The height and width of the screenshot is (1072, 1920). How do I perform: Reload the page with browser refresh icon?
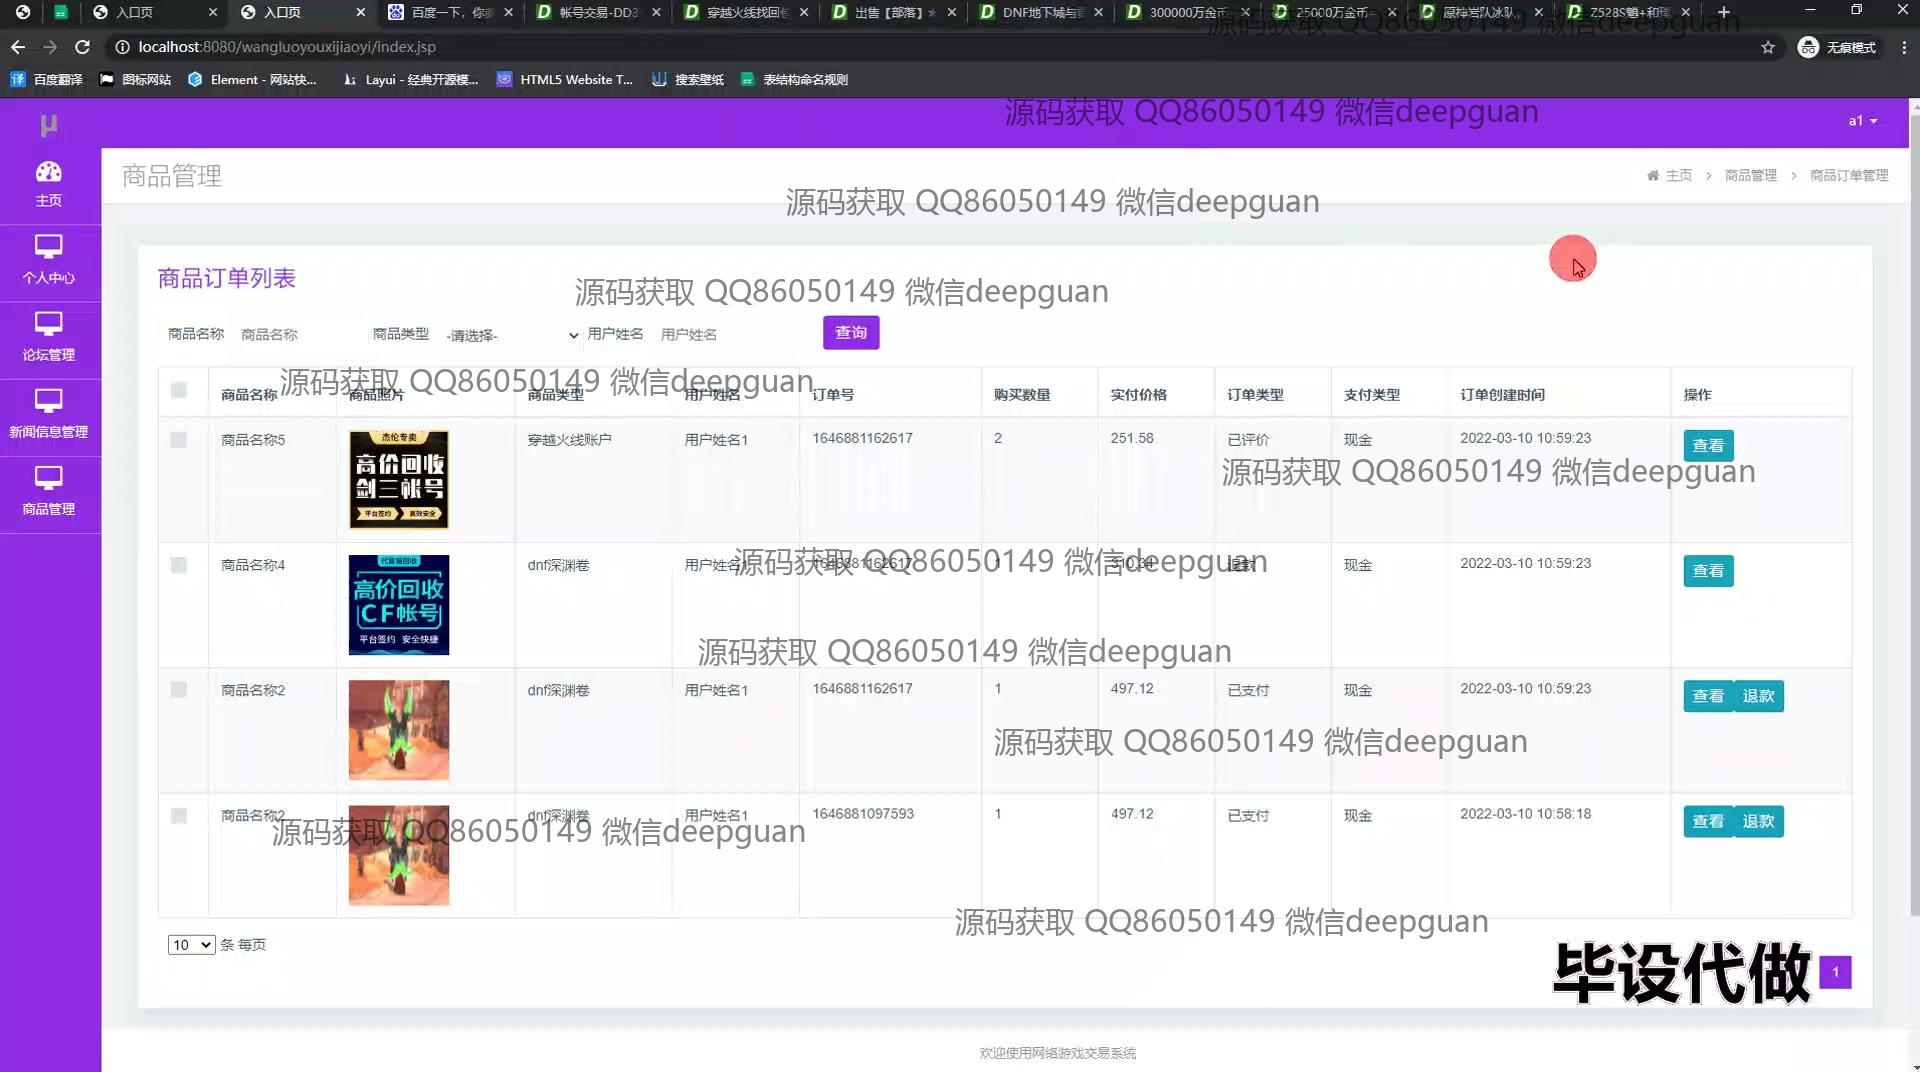(x=82, y=47)
